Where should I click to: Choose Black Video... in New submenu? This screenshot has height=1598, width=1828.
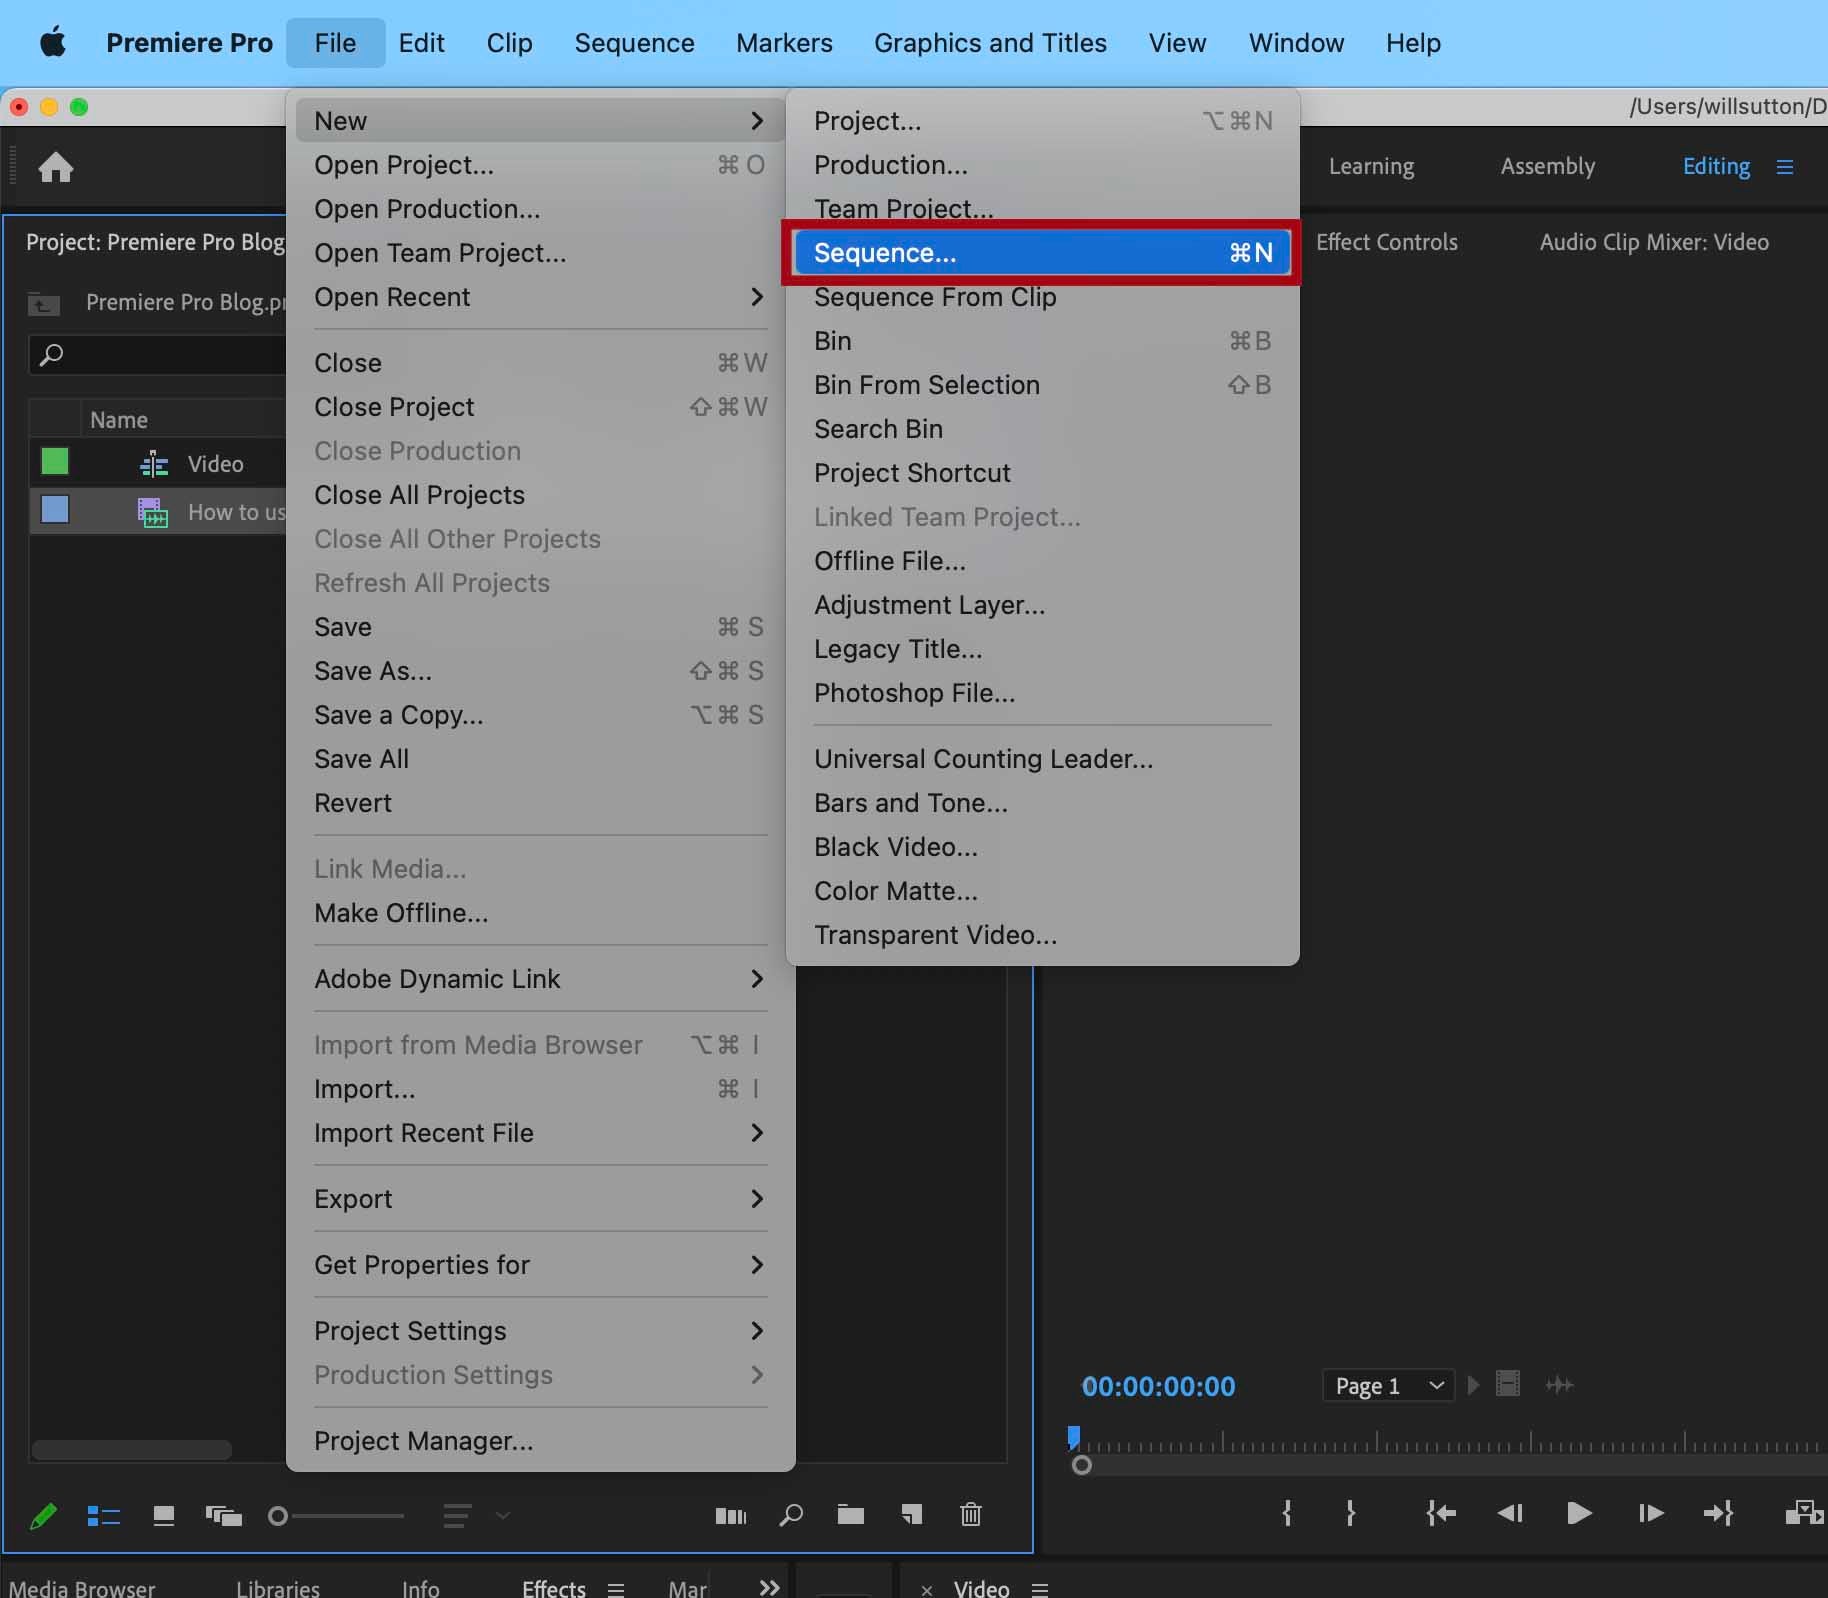point(1041,847)
